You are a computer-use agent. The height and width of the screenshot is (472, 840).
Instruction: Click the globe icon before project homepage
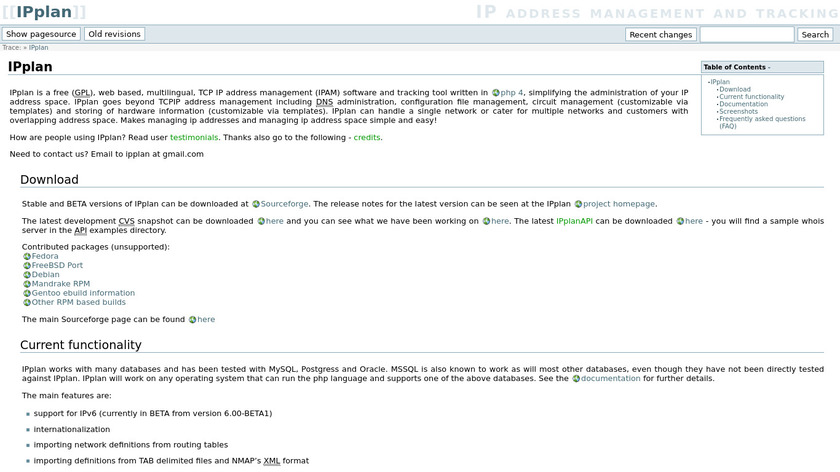point(578,204)
